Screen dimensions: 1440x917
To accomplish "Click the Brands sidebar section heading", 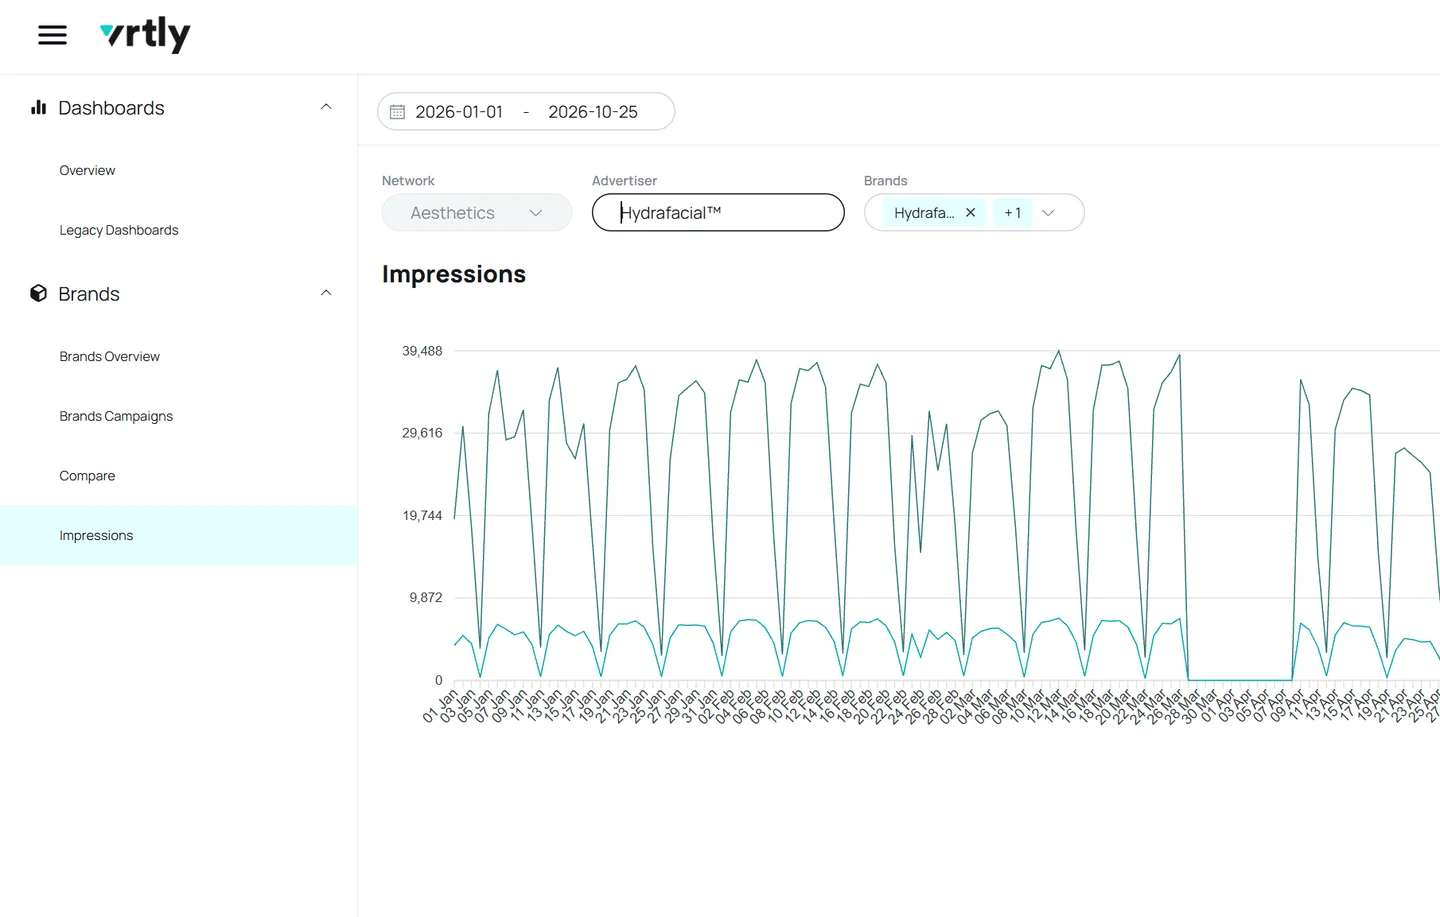I will pyautogui.click(x=89, y=294).
